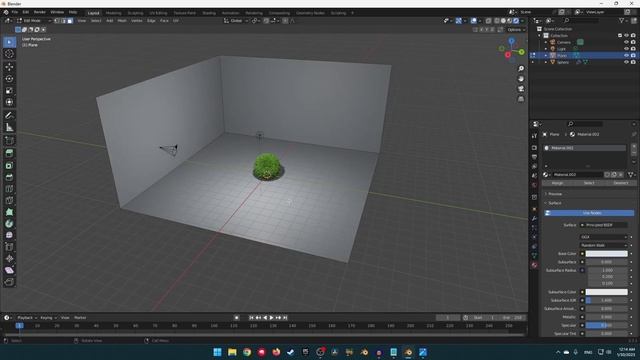Select the Bevel tool

(x=9, y=177)
